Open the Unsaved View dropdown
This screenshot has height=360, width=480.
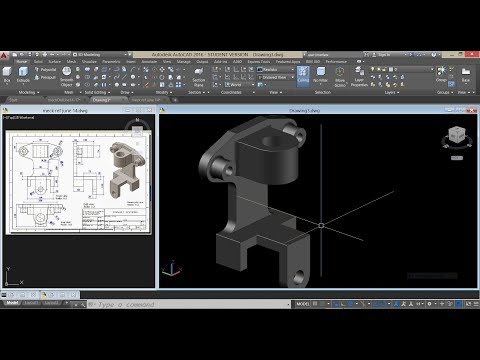point(276,77)
